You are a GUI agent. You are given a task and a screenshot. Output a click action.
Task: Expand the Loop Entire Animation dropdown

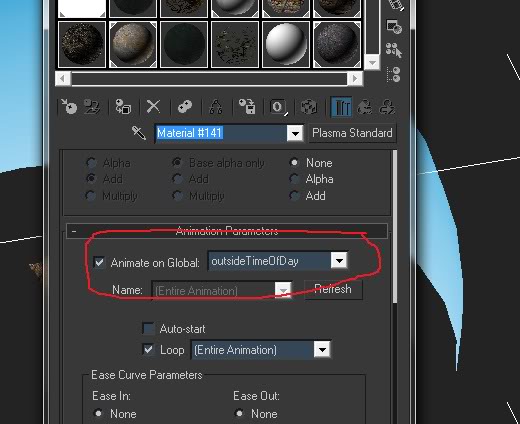pyautogui.click(x=322, y=350)
